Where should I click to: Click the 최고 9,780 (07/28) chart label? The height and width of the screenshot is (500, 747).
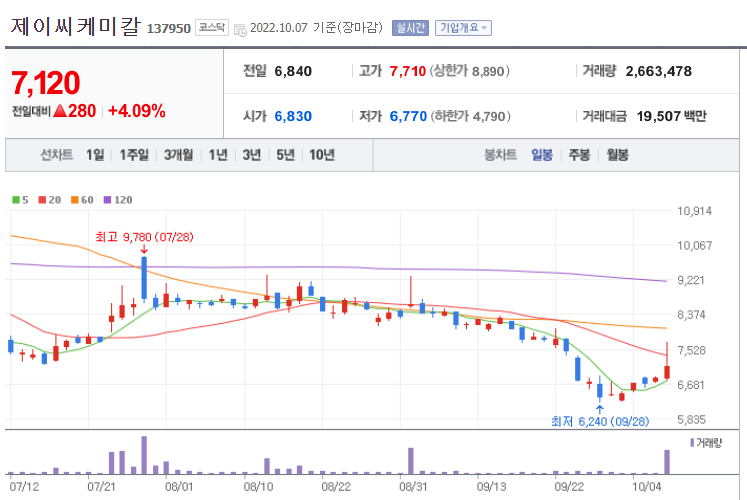[144, 237]
